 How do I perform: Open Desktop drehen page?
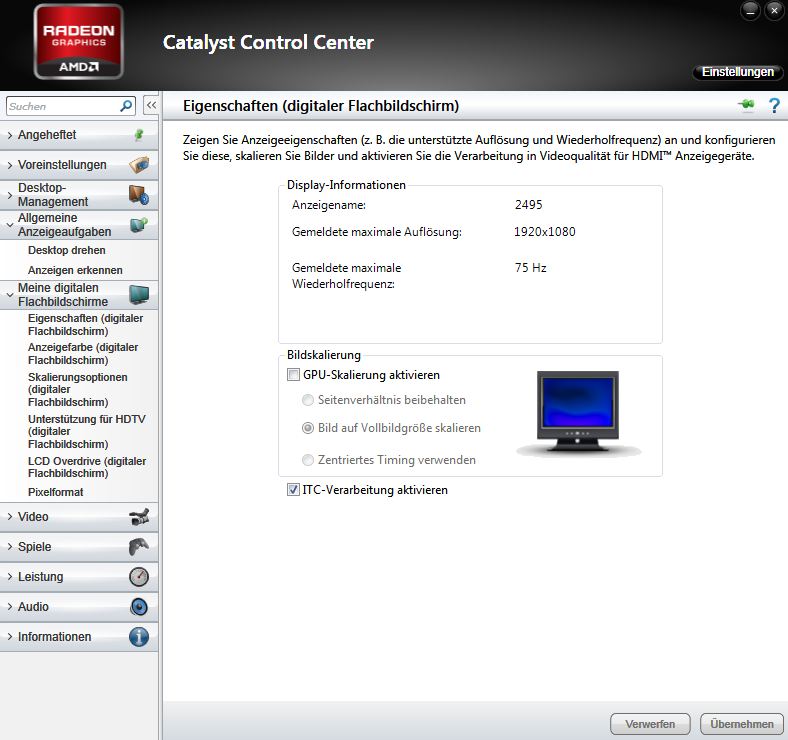67,250
